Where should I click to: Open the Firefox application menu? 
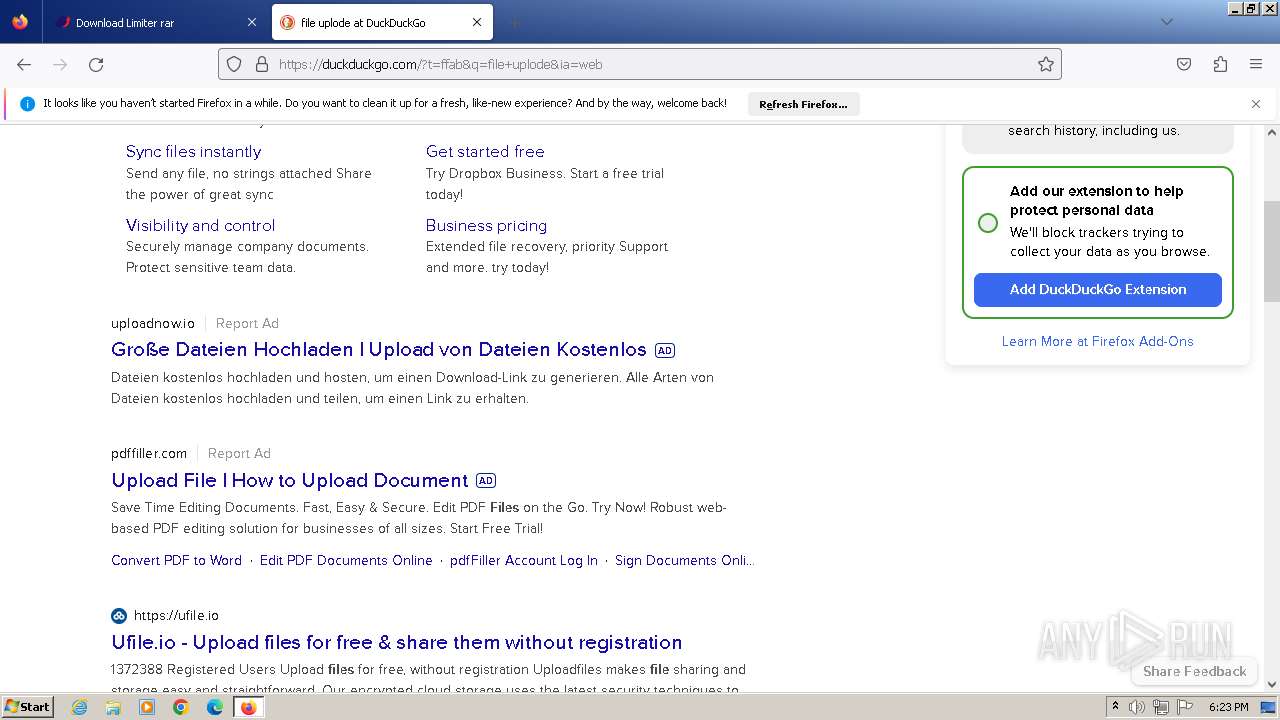point(1256,64)
